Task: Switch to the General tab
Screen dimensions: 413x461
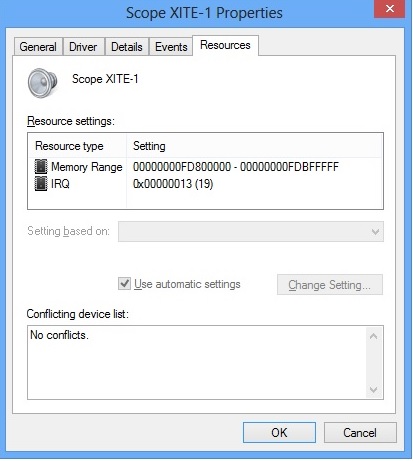Action: [38, 47]
